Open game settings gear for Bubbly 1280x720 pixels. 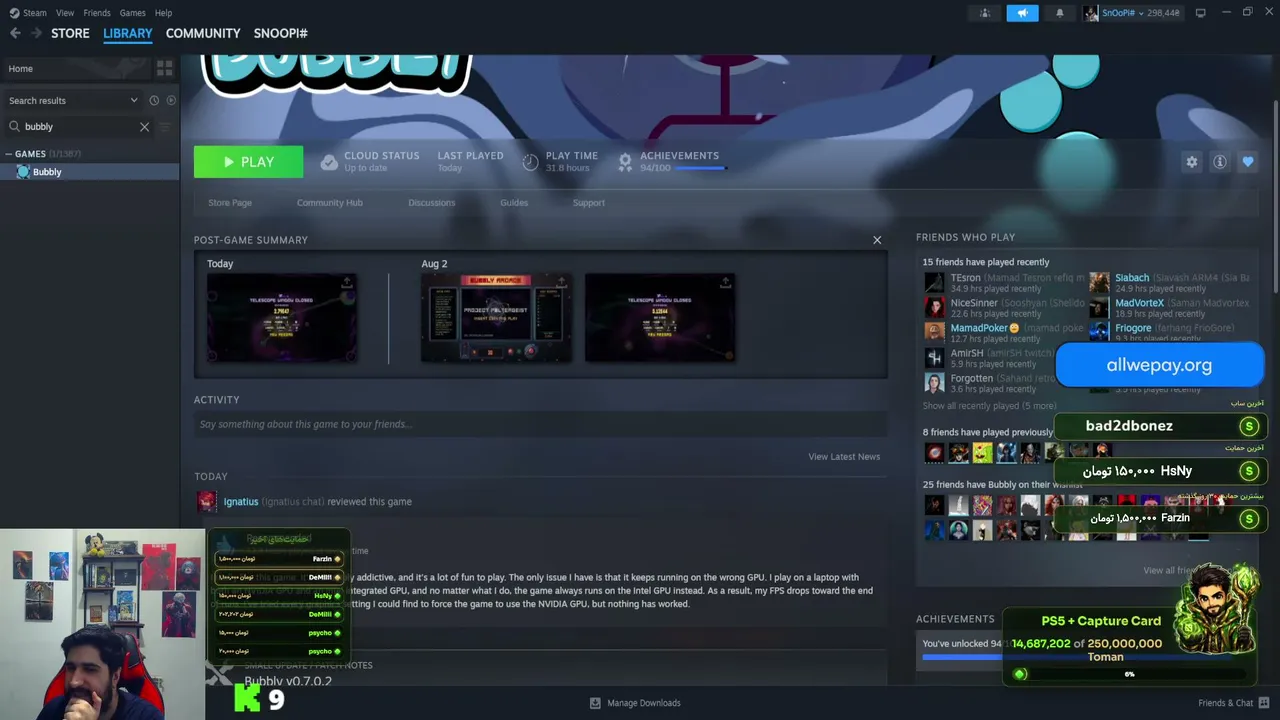tap(1191, 162)
